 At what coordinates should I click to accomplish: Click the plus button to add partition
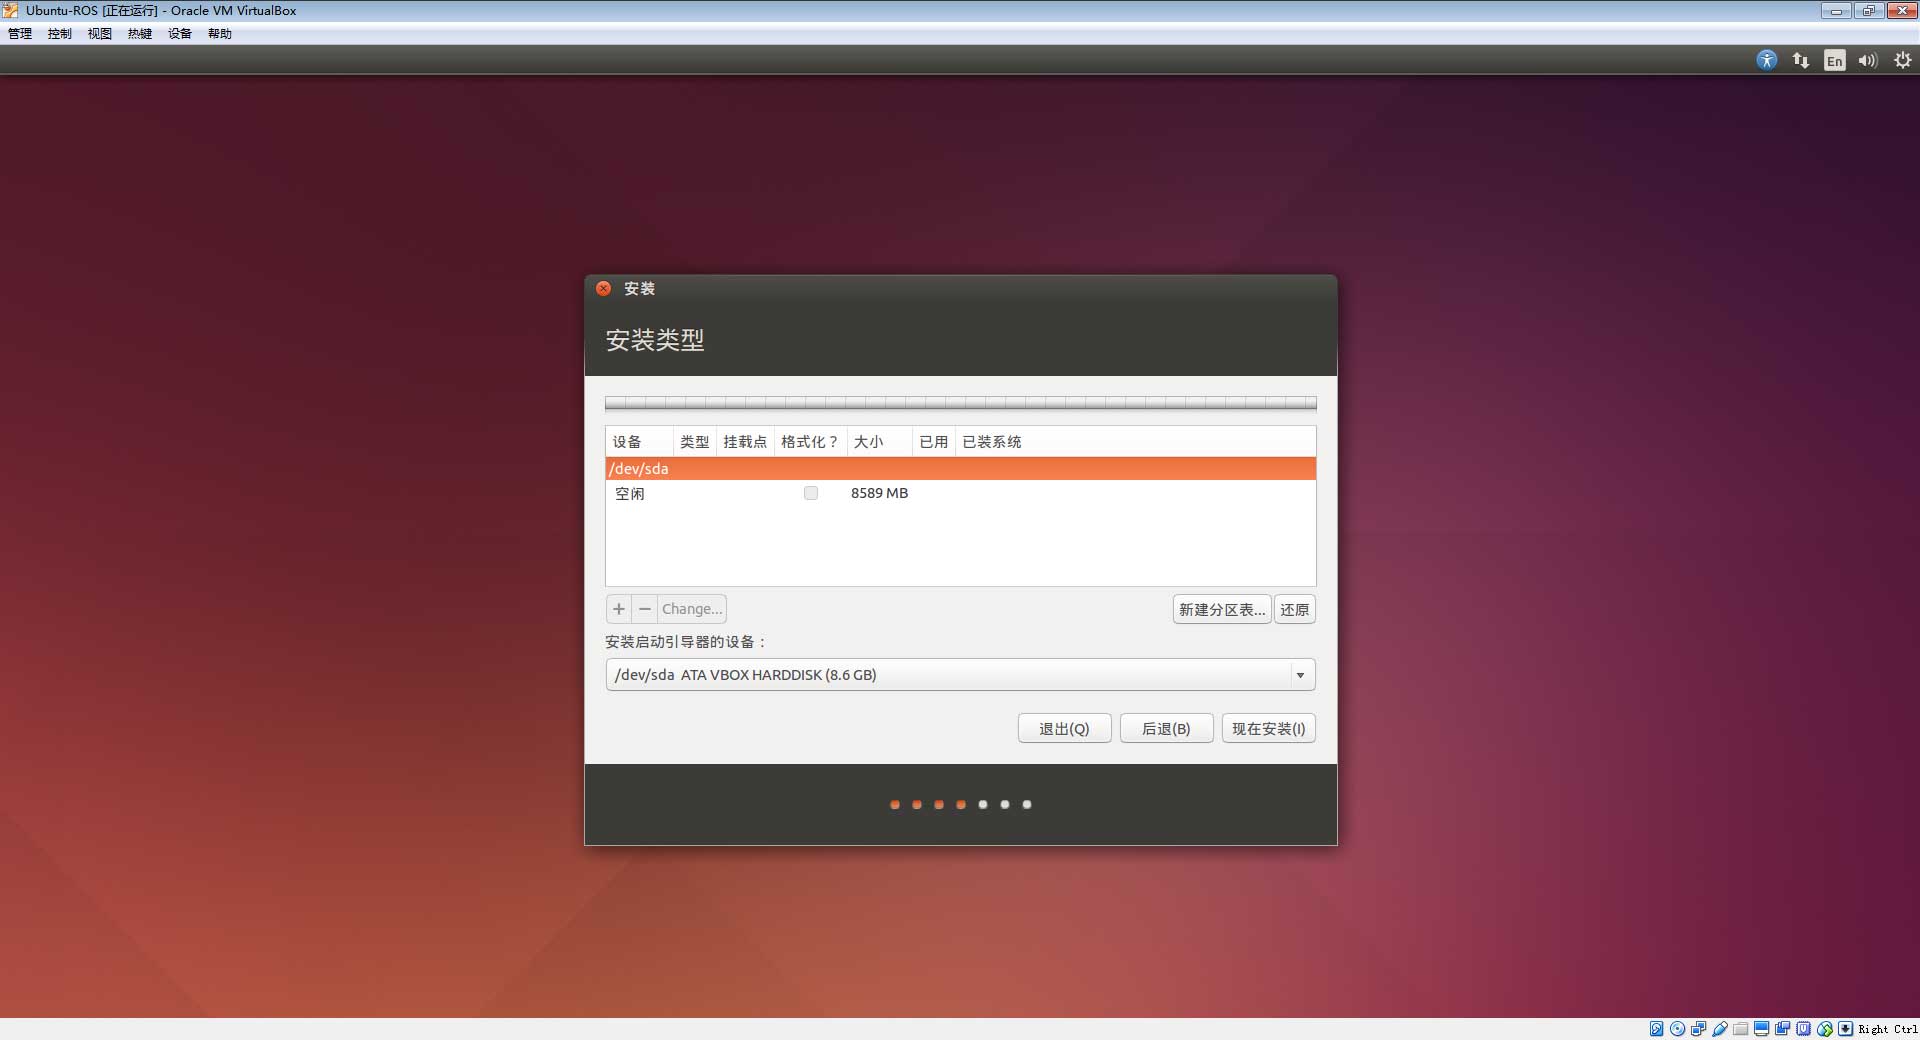click(x=619, y=609)
